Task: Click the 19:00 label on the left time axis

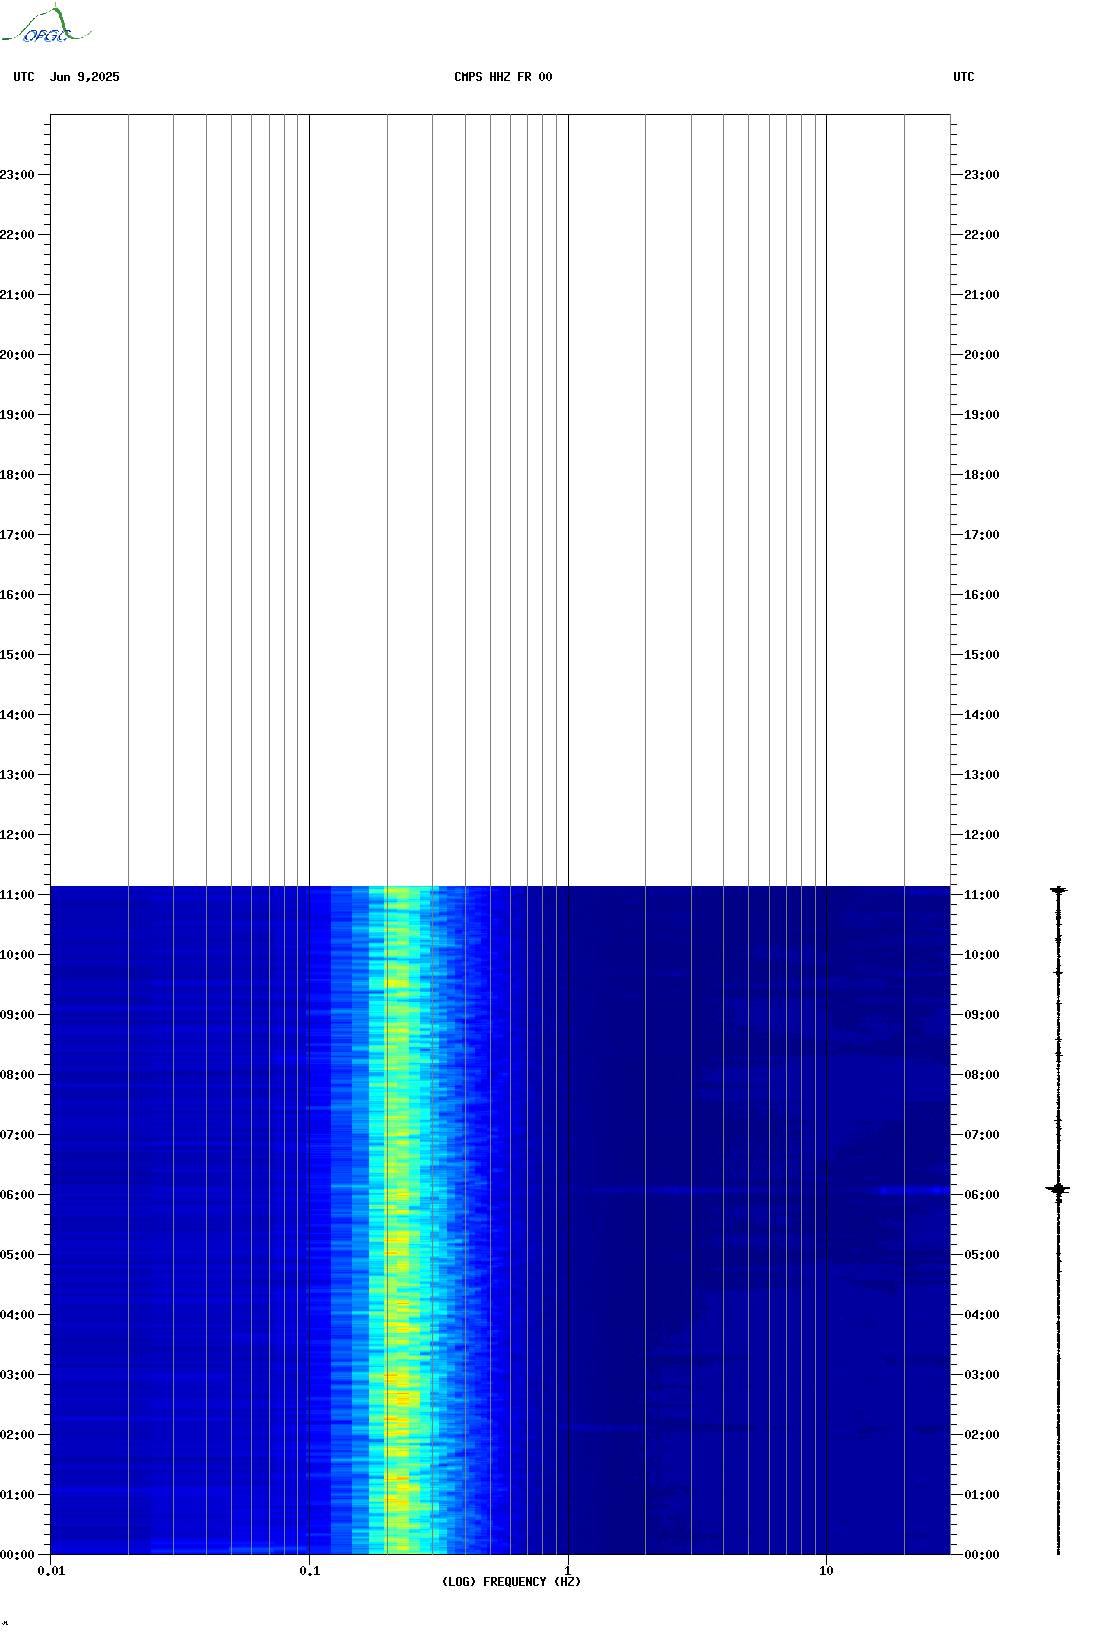Action: point(16,415)
